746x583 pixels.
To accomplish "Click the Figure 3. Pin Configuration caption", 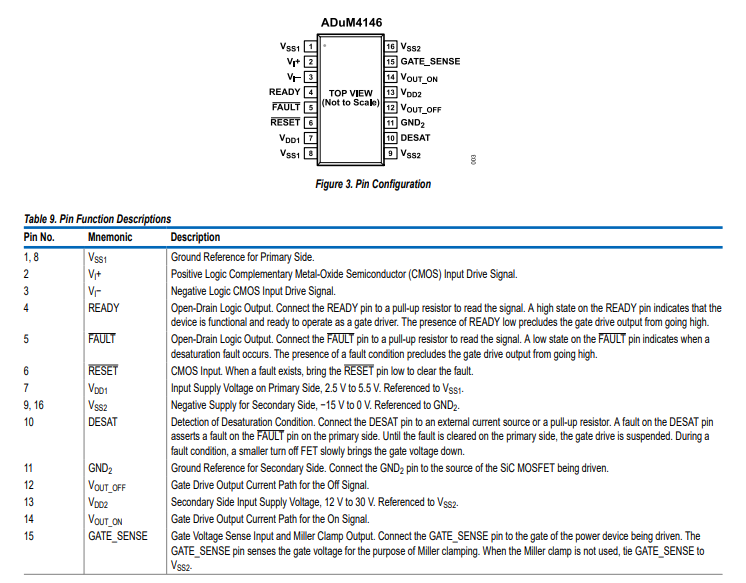I will coord(373,184).
